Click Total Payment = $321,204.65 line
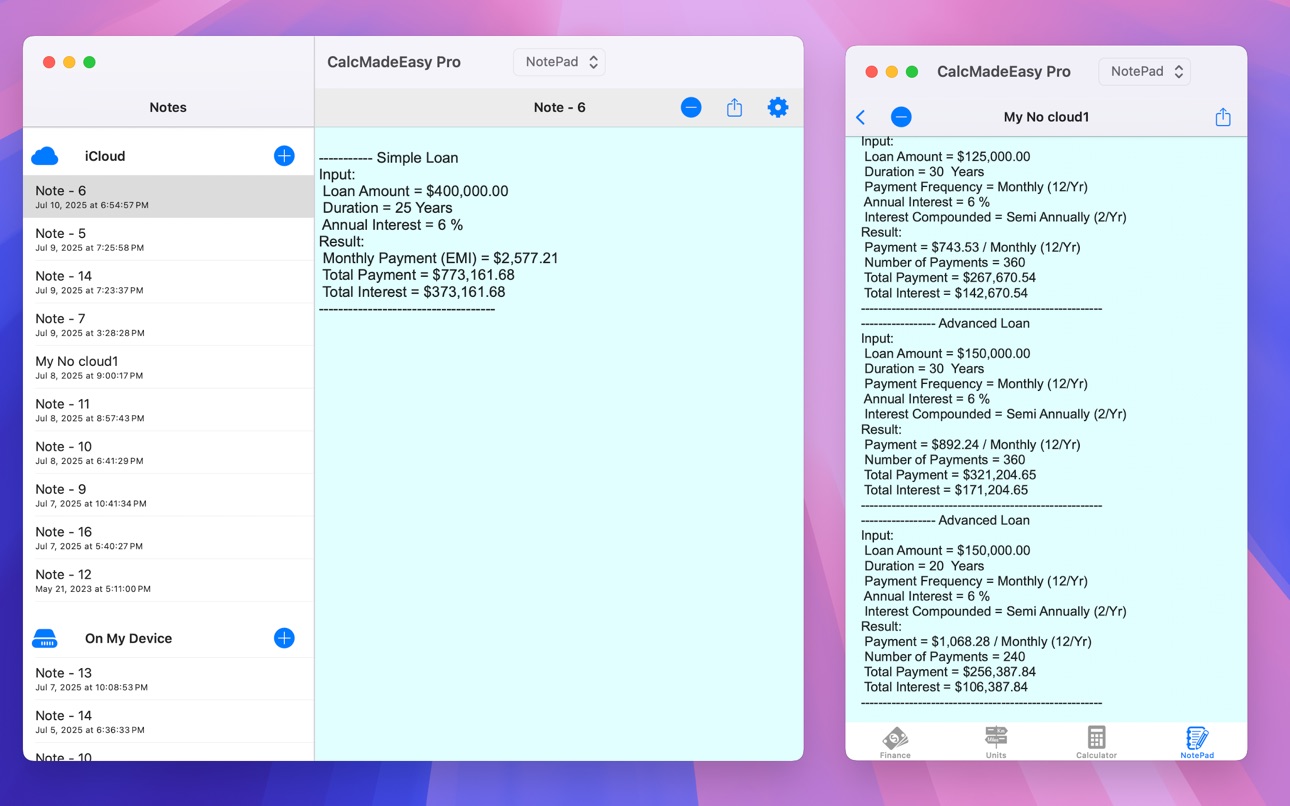 coord(950,475)
